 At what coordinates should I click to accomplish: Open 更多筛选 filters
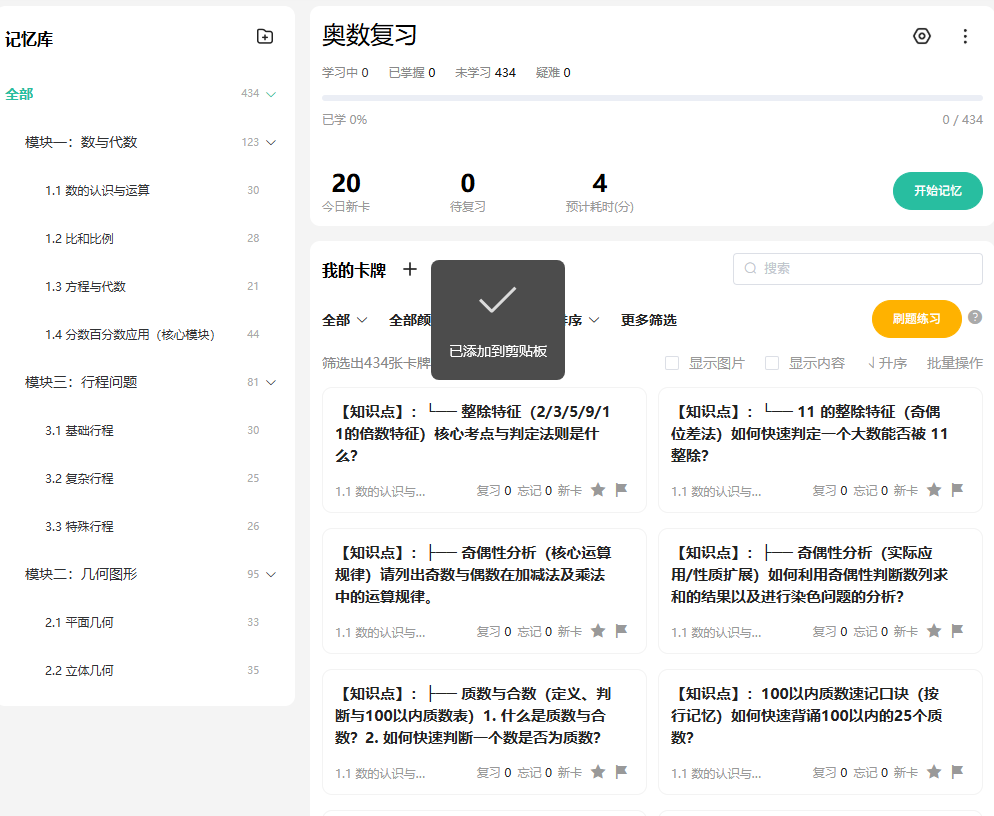649,320
